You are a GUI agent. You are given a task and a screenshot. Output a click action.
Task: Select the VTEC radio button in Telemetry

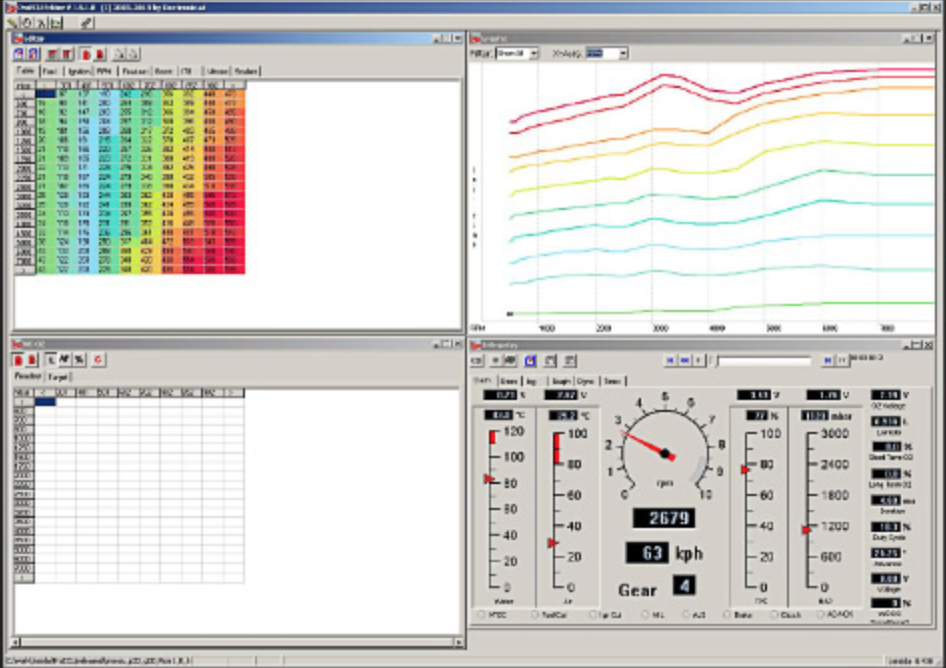(x=481, y=615)
